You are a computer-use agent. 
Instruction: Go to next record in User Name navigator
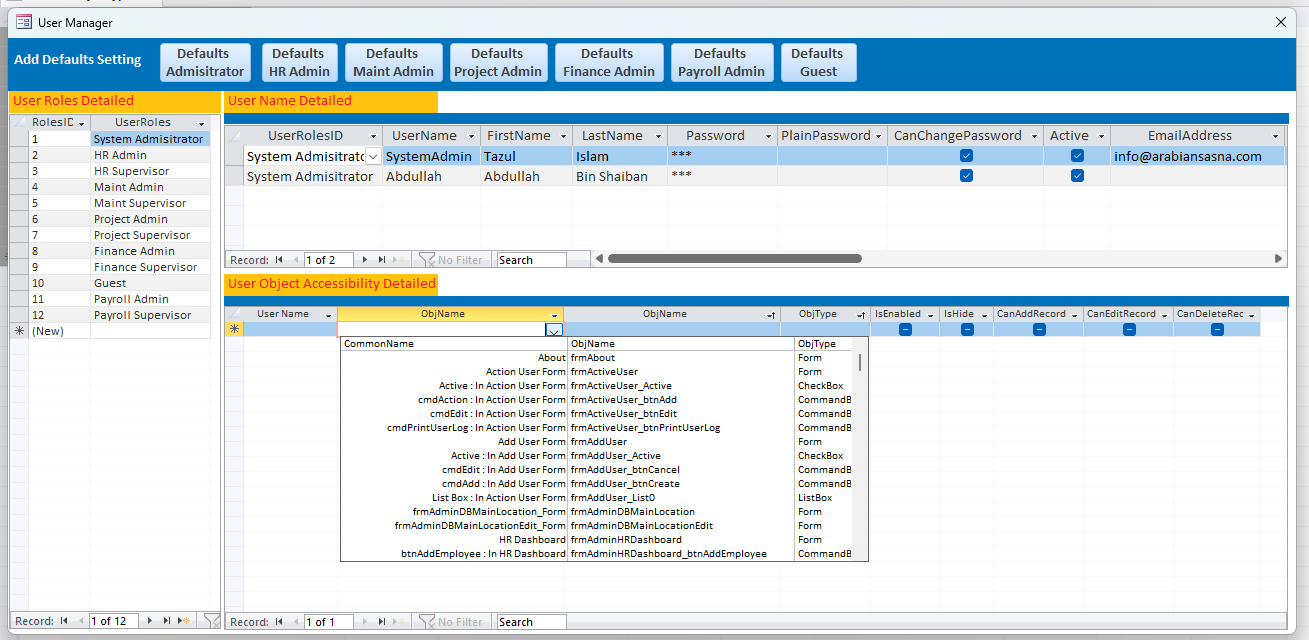tap(366, 260)
